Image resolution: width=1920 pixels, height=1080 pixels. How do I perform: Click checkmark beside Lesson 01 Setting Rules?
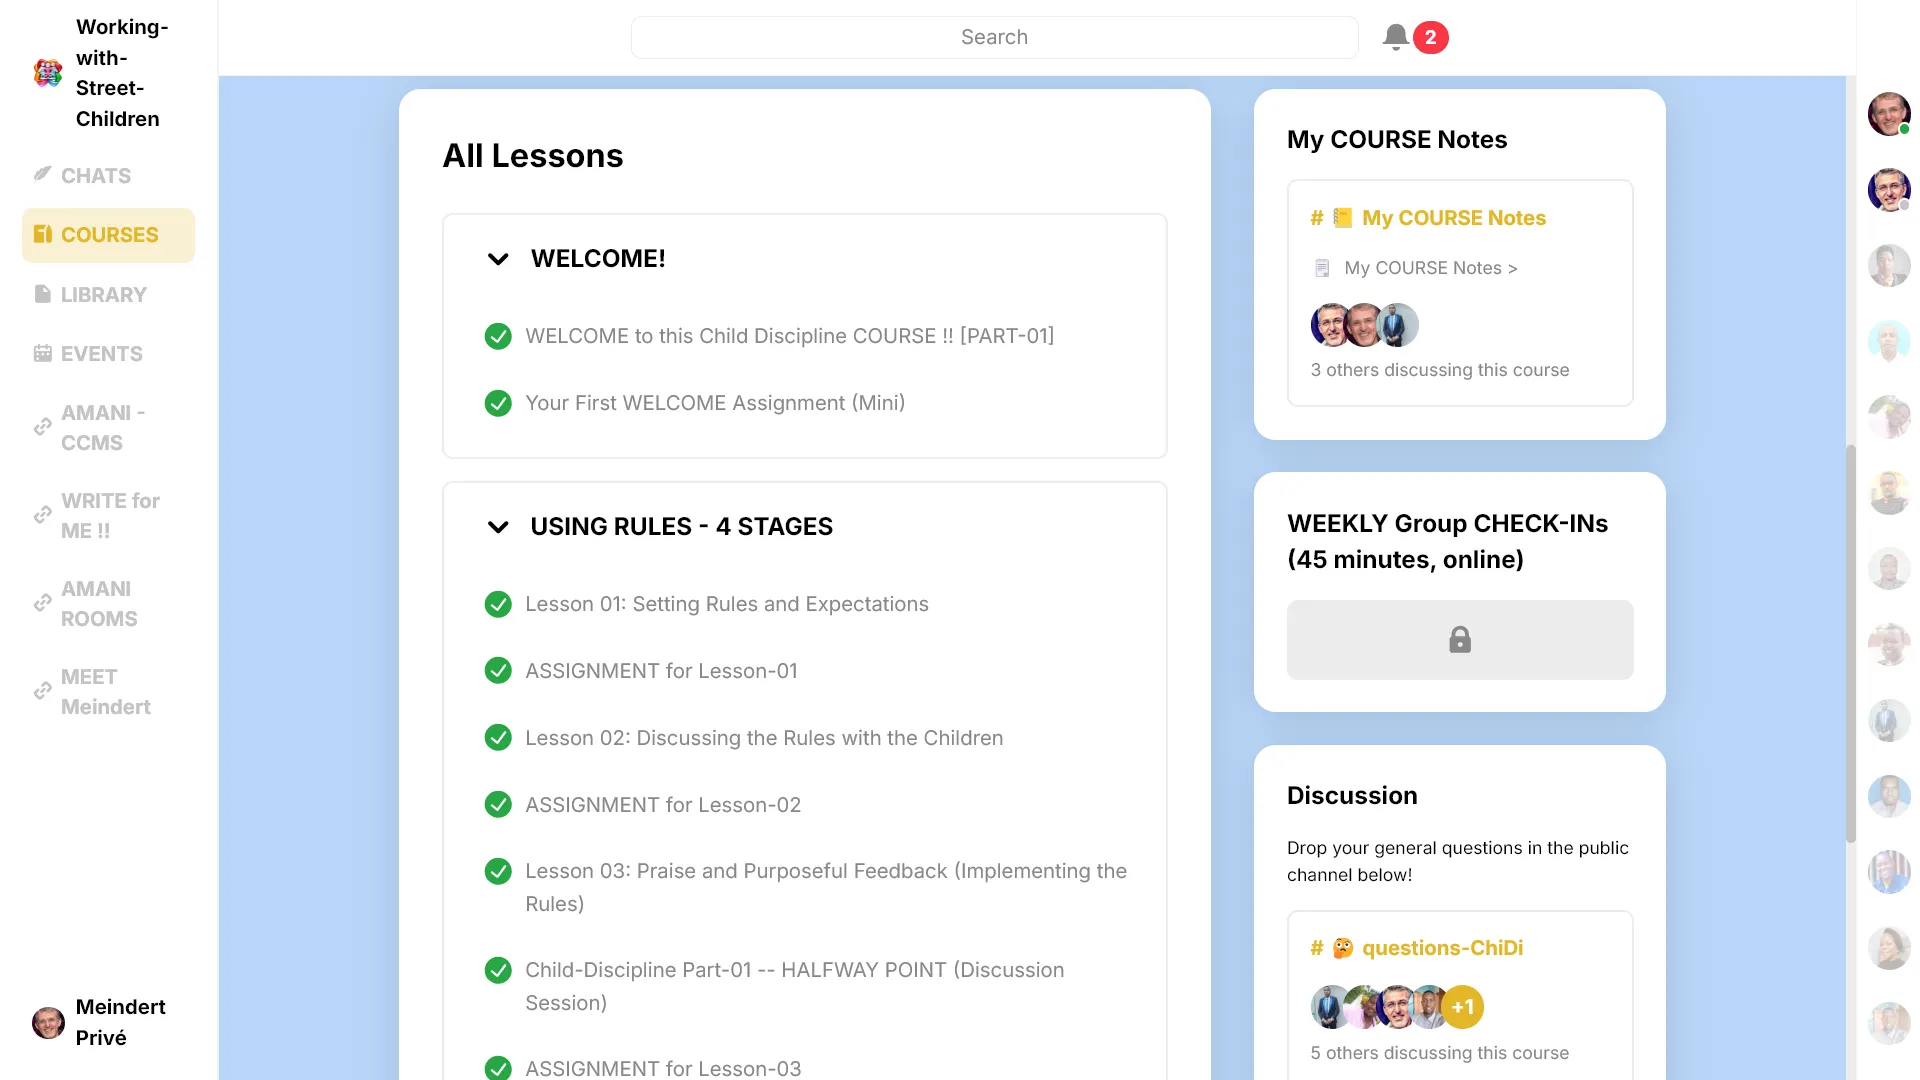coord(498,604)
